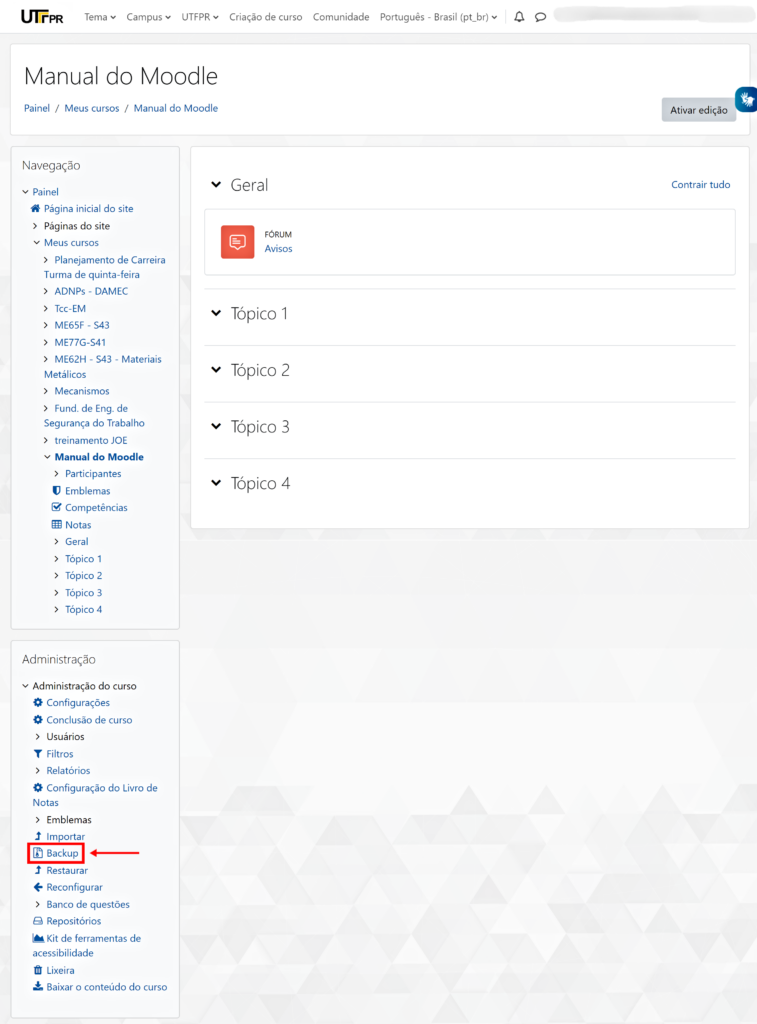Open the ME77G-S41 course link
Viewport: 757px width, 1024px height.
click(x=80, y=342)
